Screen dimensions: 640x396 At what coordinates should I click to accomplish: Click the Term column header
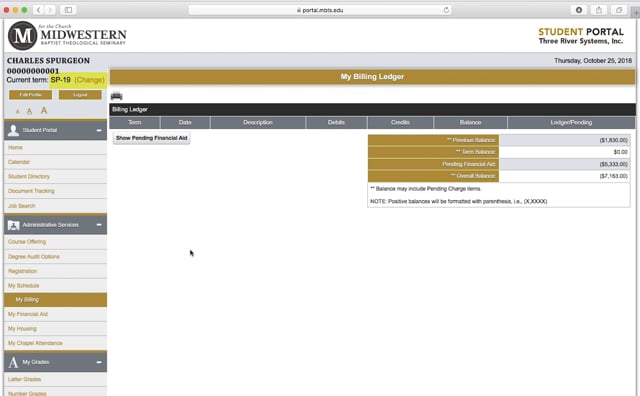click(x=135, y=122)
